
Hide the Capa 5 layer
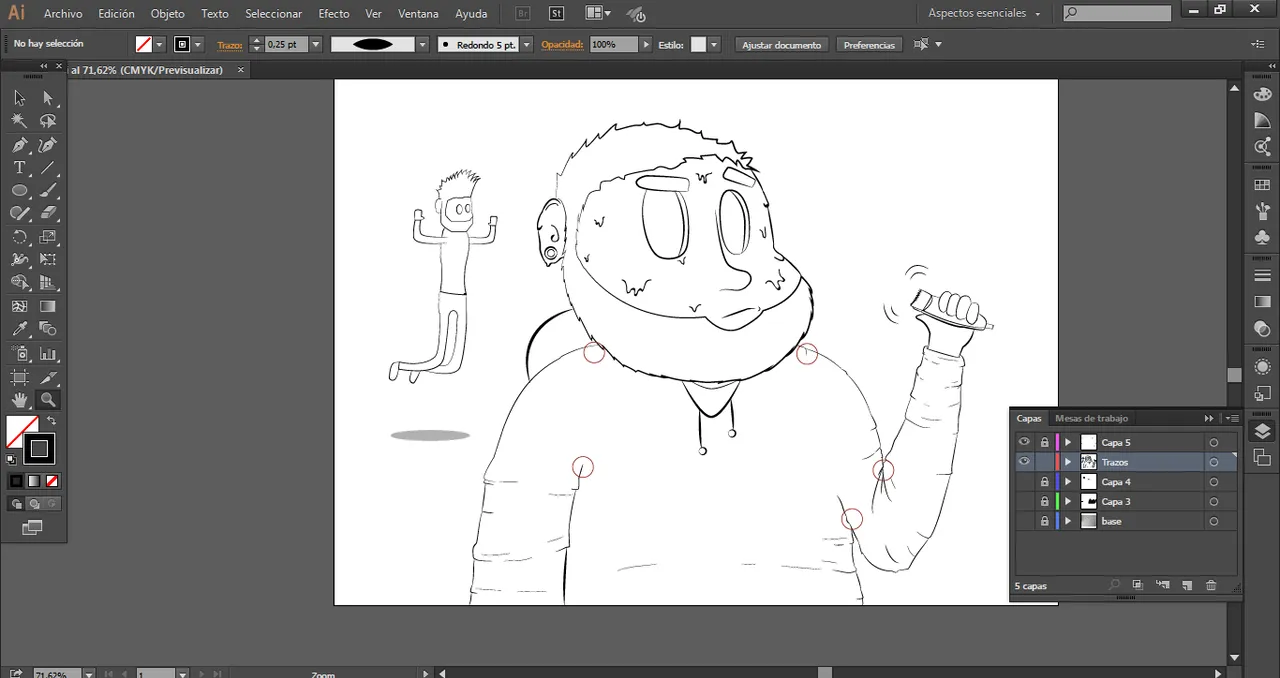tap(1024, 442)
